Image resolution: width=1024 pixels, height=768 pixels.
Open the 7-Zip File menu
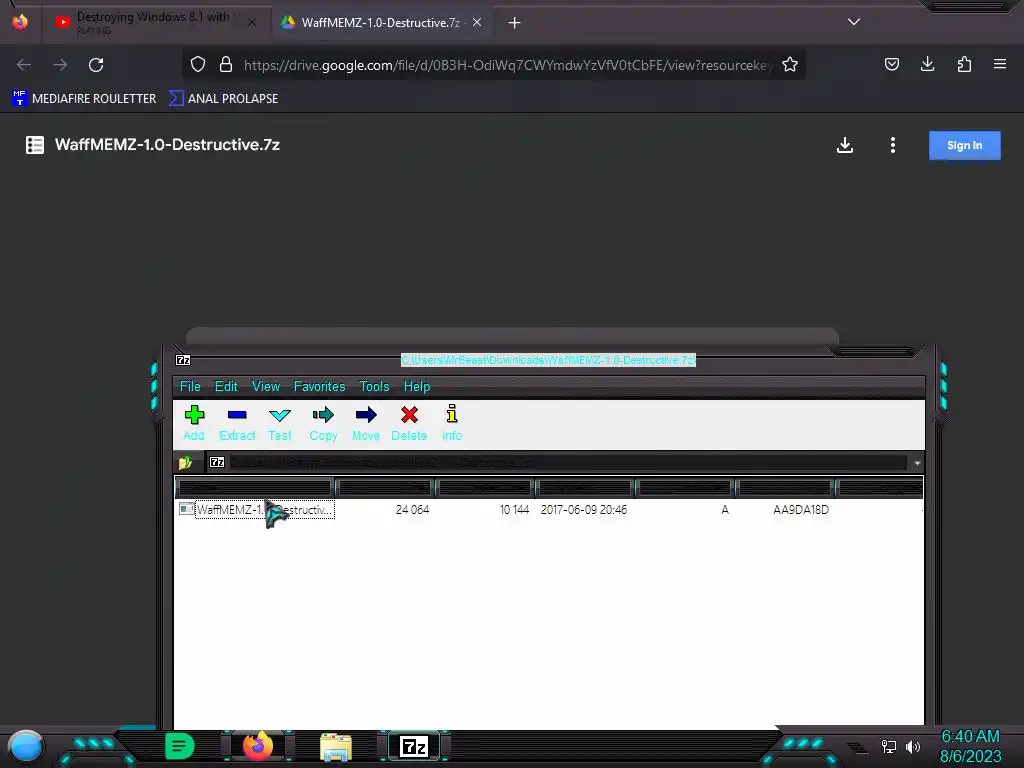click(190, 387)
